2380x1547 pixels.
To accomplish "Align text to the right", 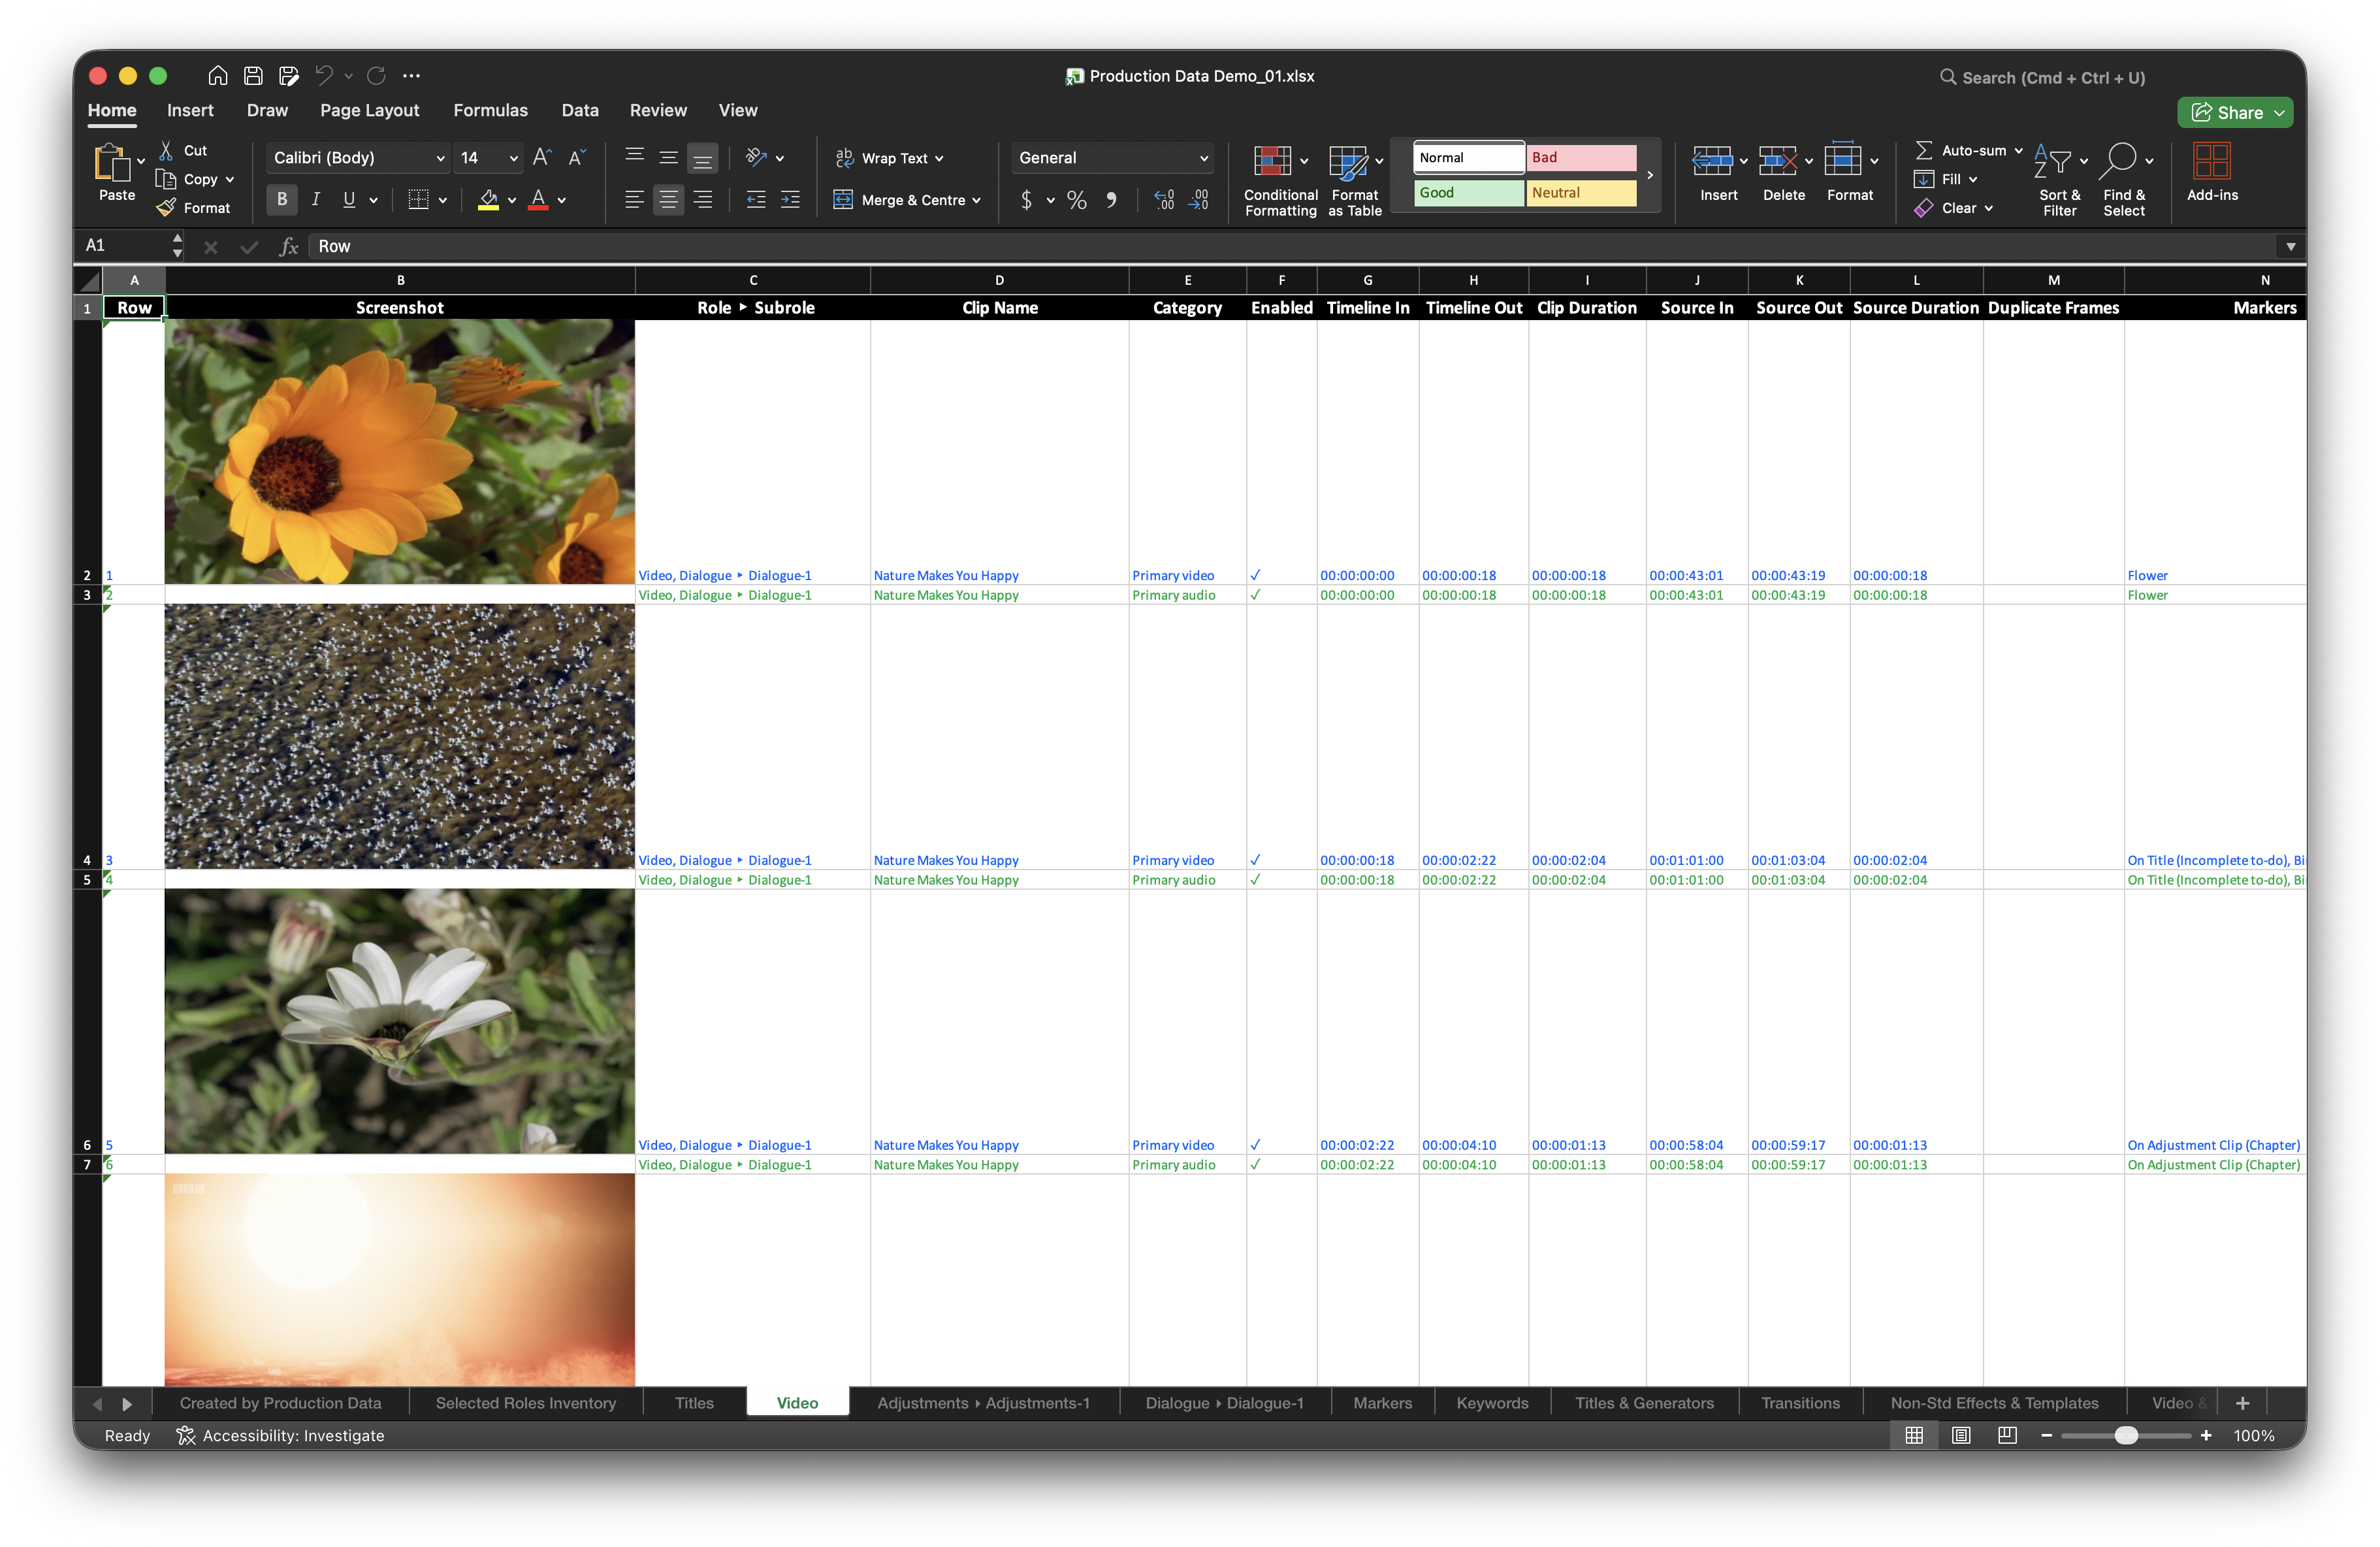I will (x=703, y=200).
